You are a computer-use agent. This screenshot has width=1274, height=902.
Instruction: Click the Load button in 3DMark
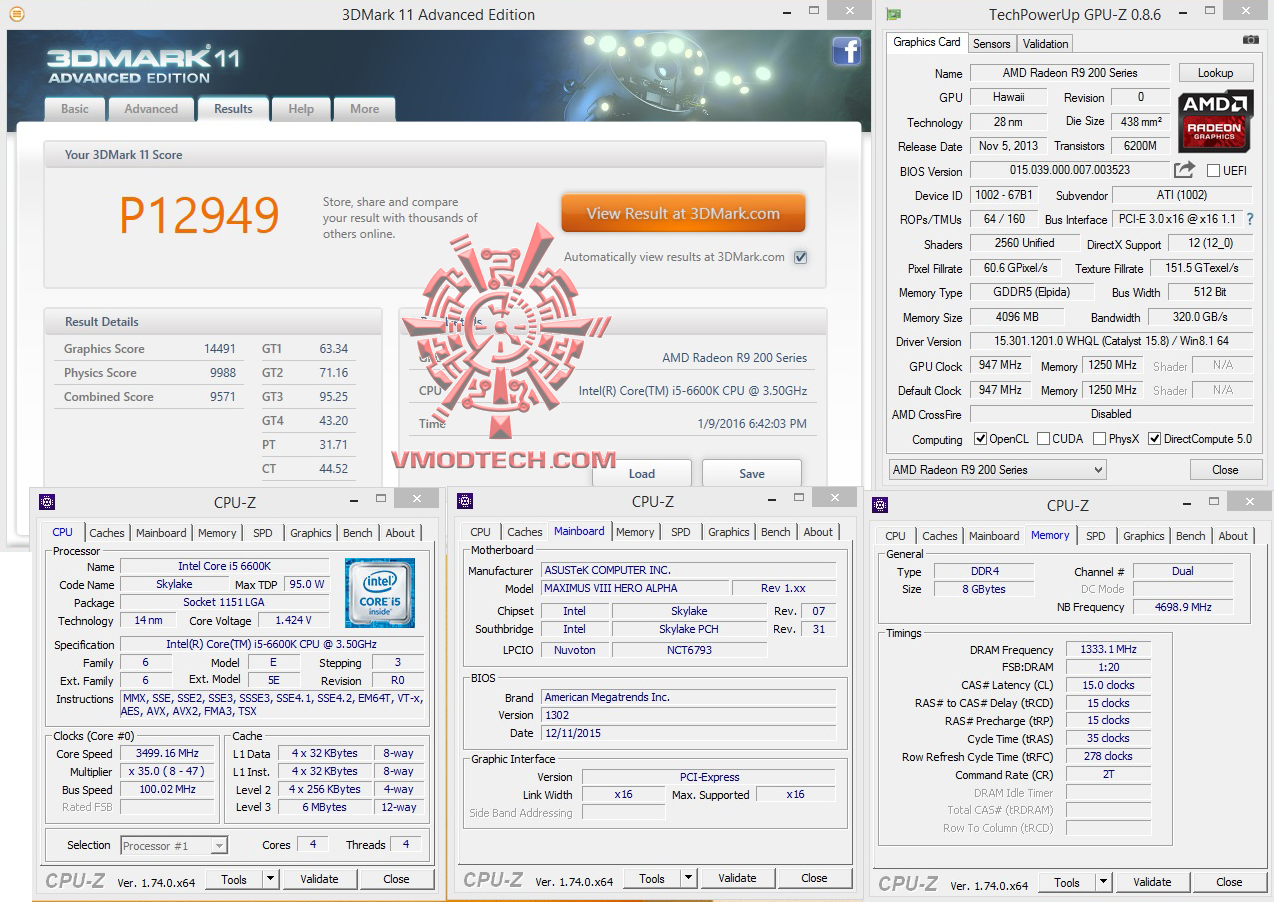point(642,474)
